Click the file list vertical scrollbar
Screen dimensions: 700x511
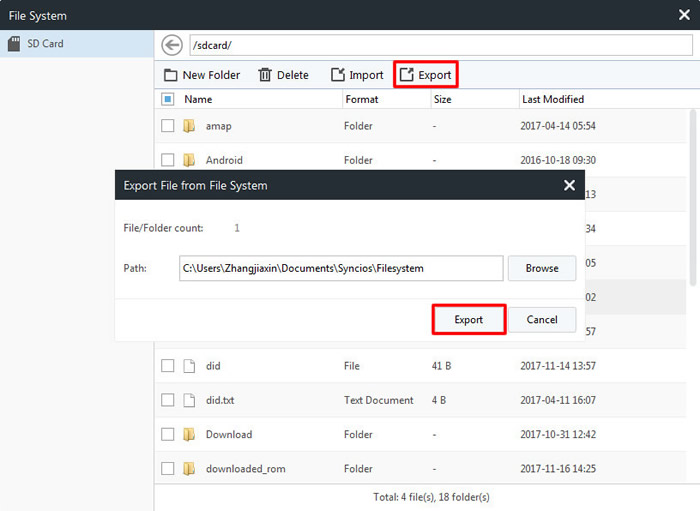point(693,198)
